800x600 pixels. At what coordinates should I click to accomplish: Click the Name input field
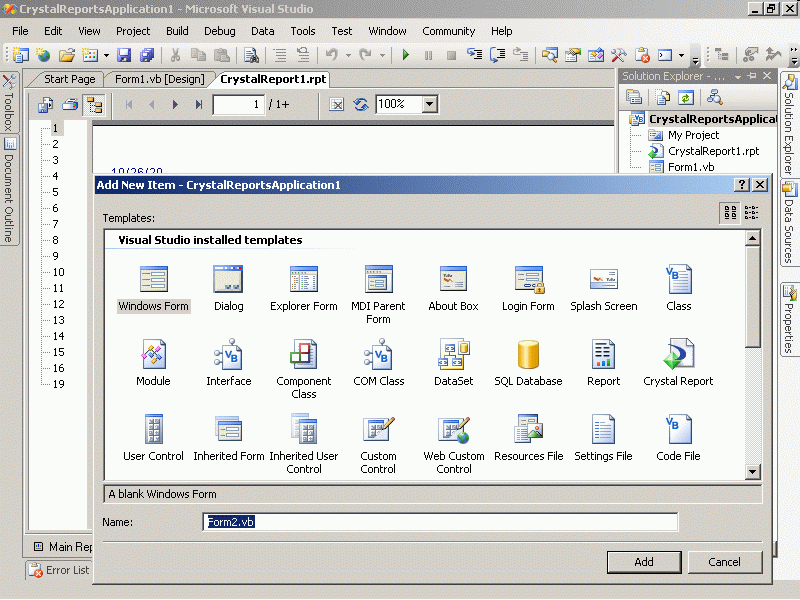click(440, 522)
